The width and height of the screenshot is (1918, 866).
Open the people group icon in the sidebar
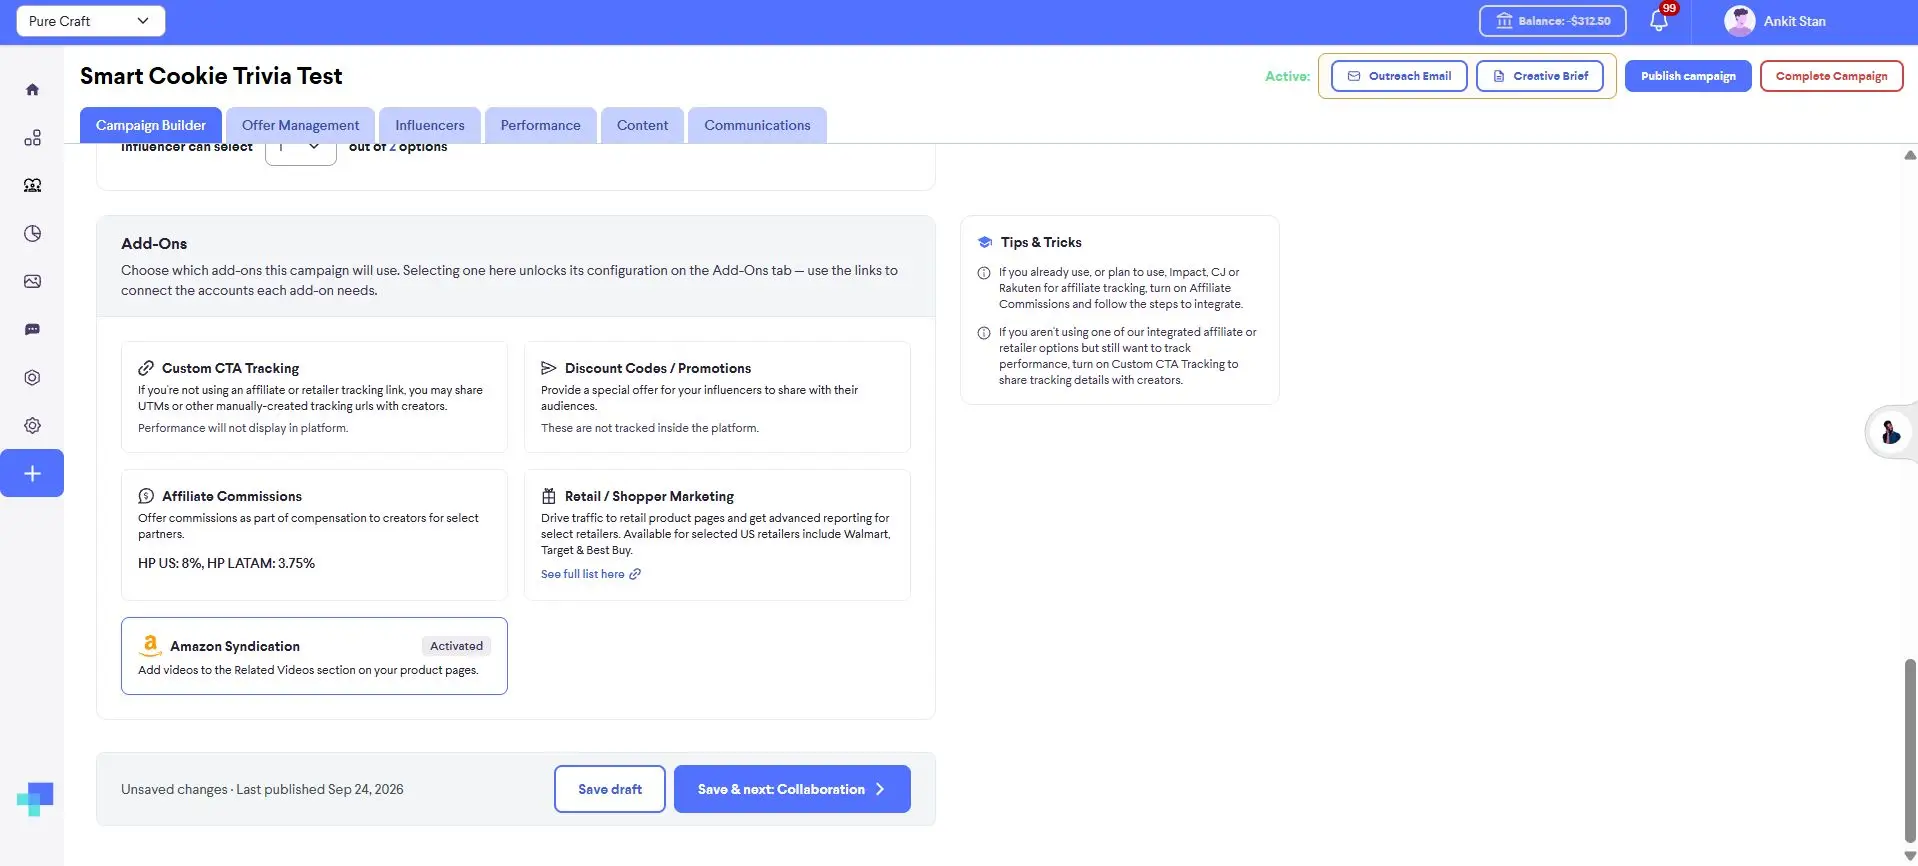[x=32, y=186]
